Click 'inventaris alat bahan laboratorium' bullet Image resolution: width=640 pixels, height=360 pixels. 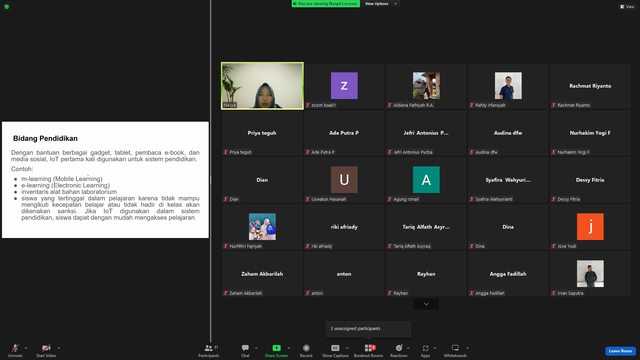(69, 191)
